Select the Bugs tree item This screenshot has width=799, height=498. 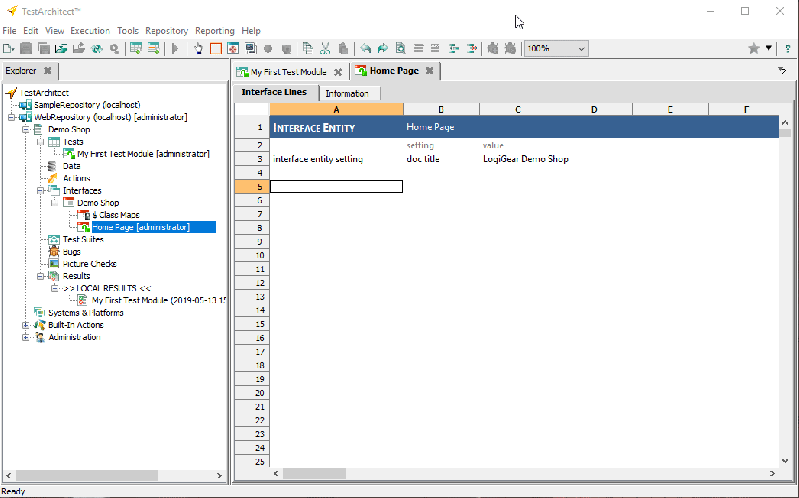[x=71, y=252]
